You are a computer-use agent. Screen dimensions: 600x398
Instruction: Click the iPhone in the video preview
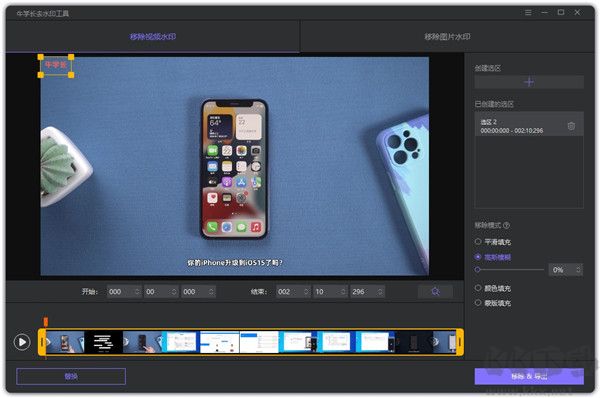tap(234, 168)
